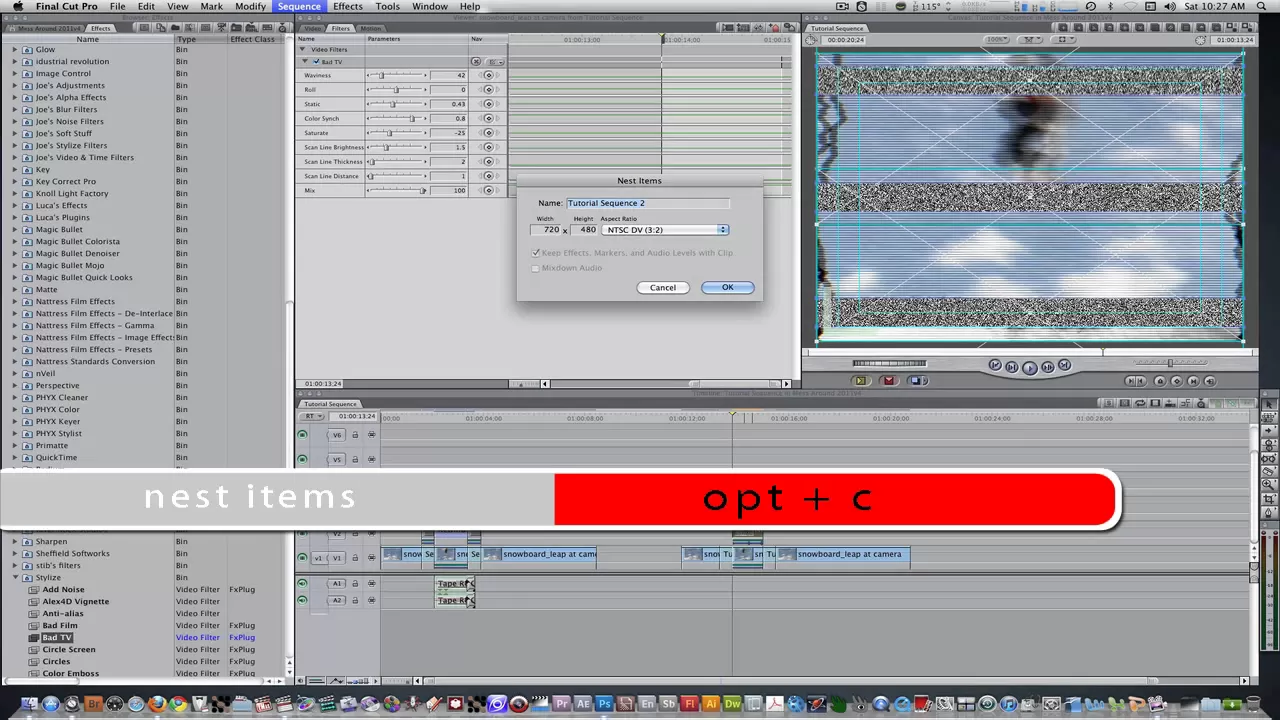Collapse the Stylize bin
The image size is (1280, 720).
click(15, 578)
